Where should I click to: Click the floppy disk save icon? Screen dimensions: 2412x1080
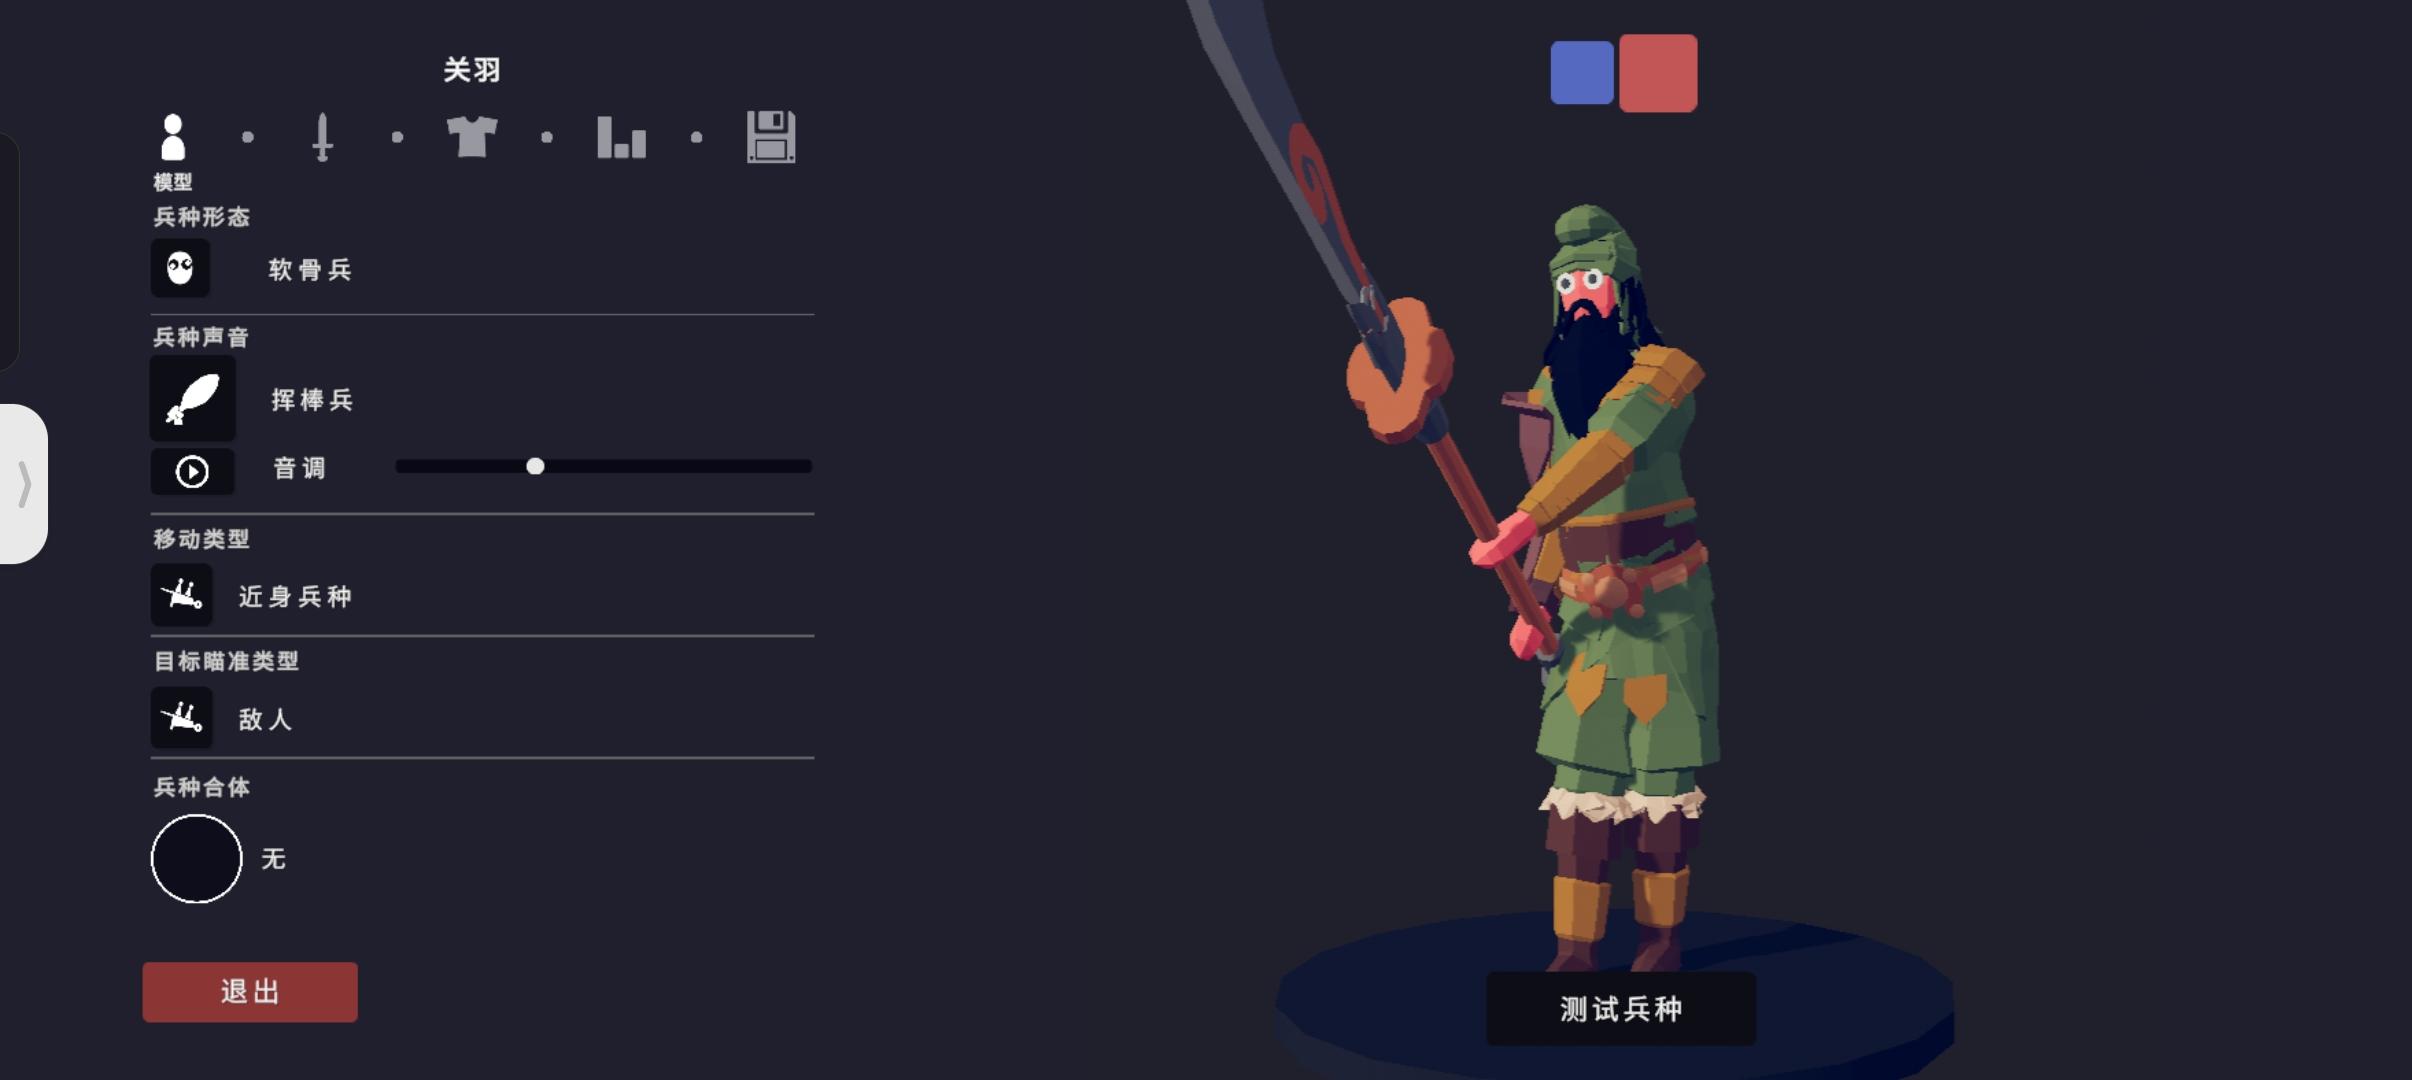[771, 137]
